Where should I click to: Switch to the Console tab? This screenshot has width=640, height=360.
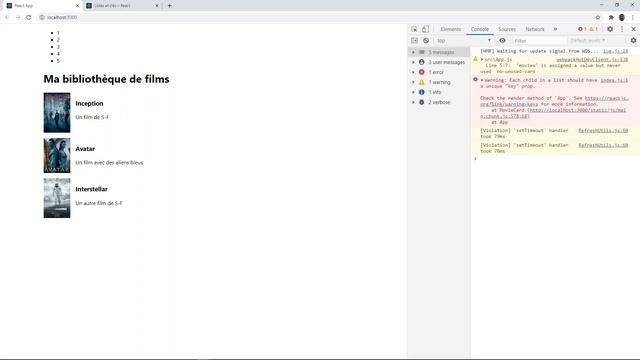pyautogui.click(x=480, y=29)
